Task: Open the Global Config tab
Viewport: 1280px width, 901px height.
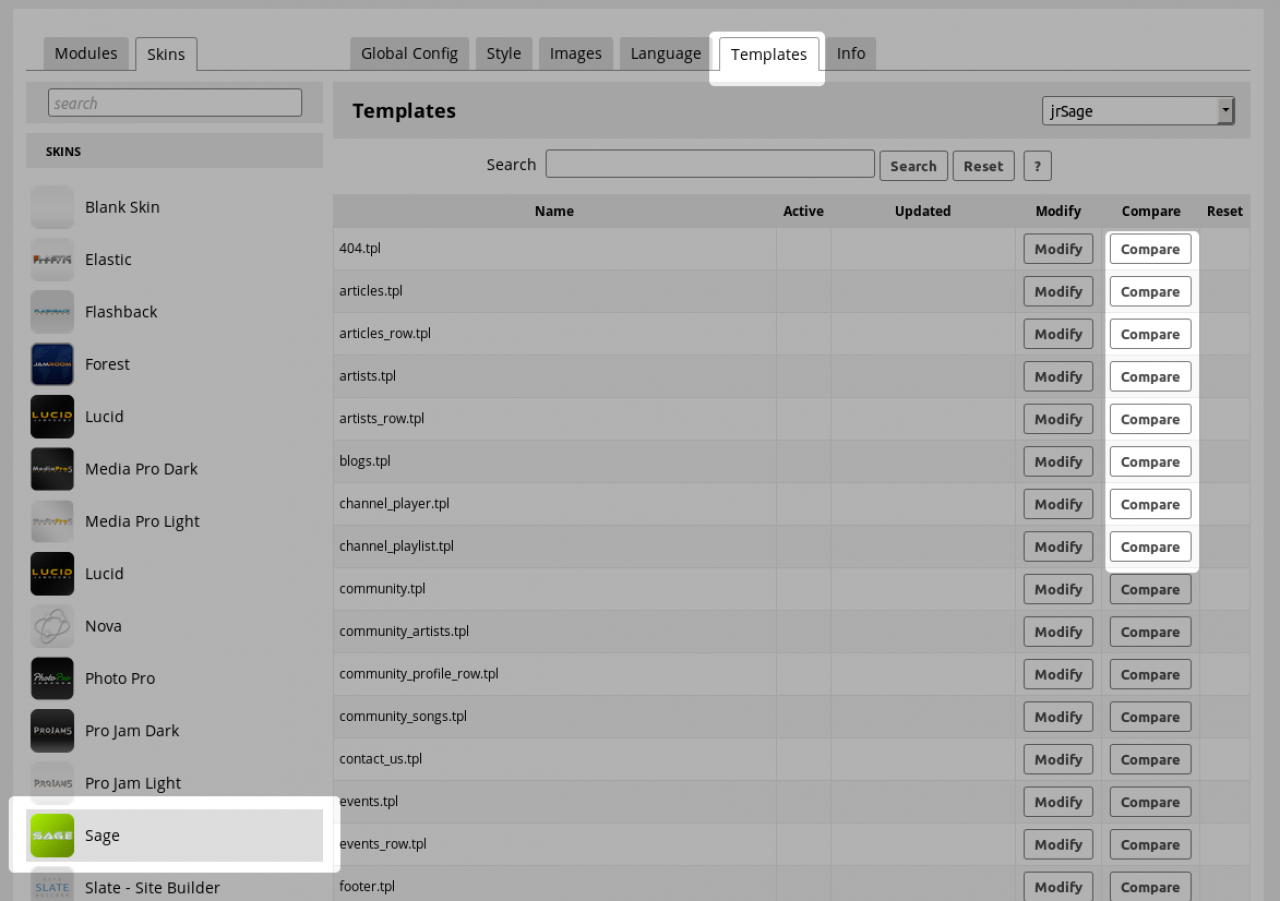Action: (409, 54)
